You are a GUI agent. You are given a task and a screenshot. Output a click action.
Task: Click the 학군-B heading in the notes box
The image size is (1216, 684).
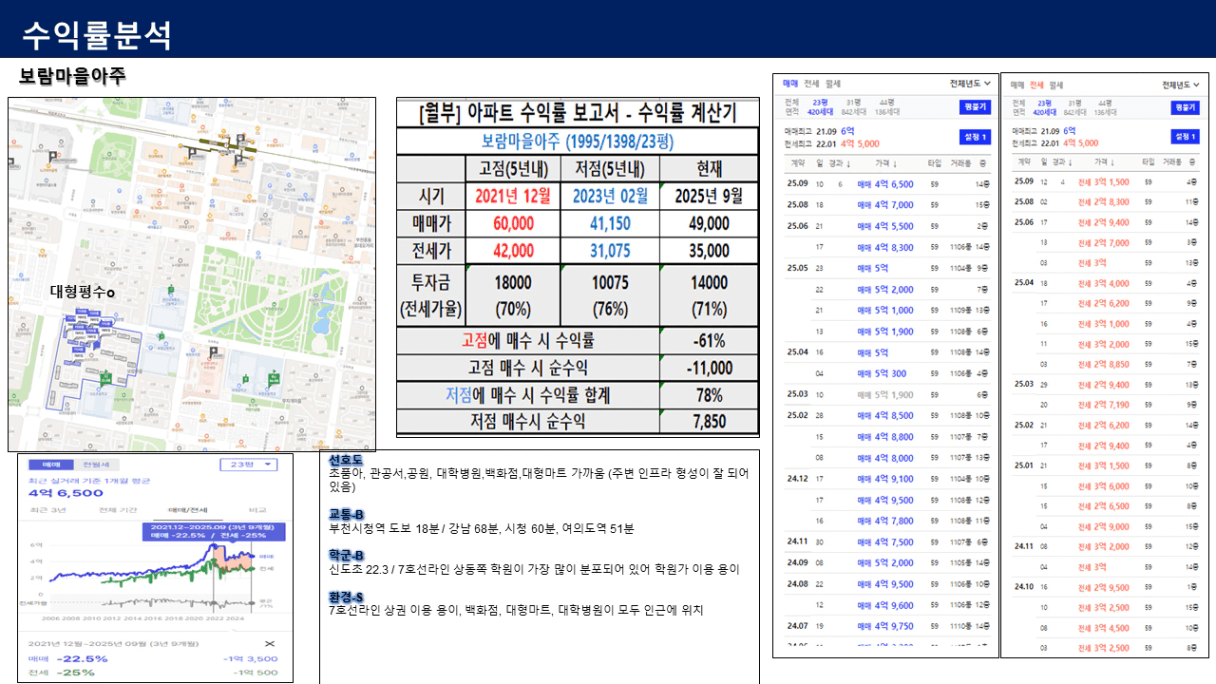[x=346, y=555]
